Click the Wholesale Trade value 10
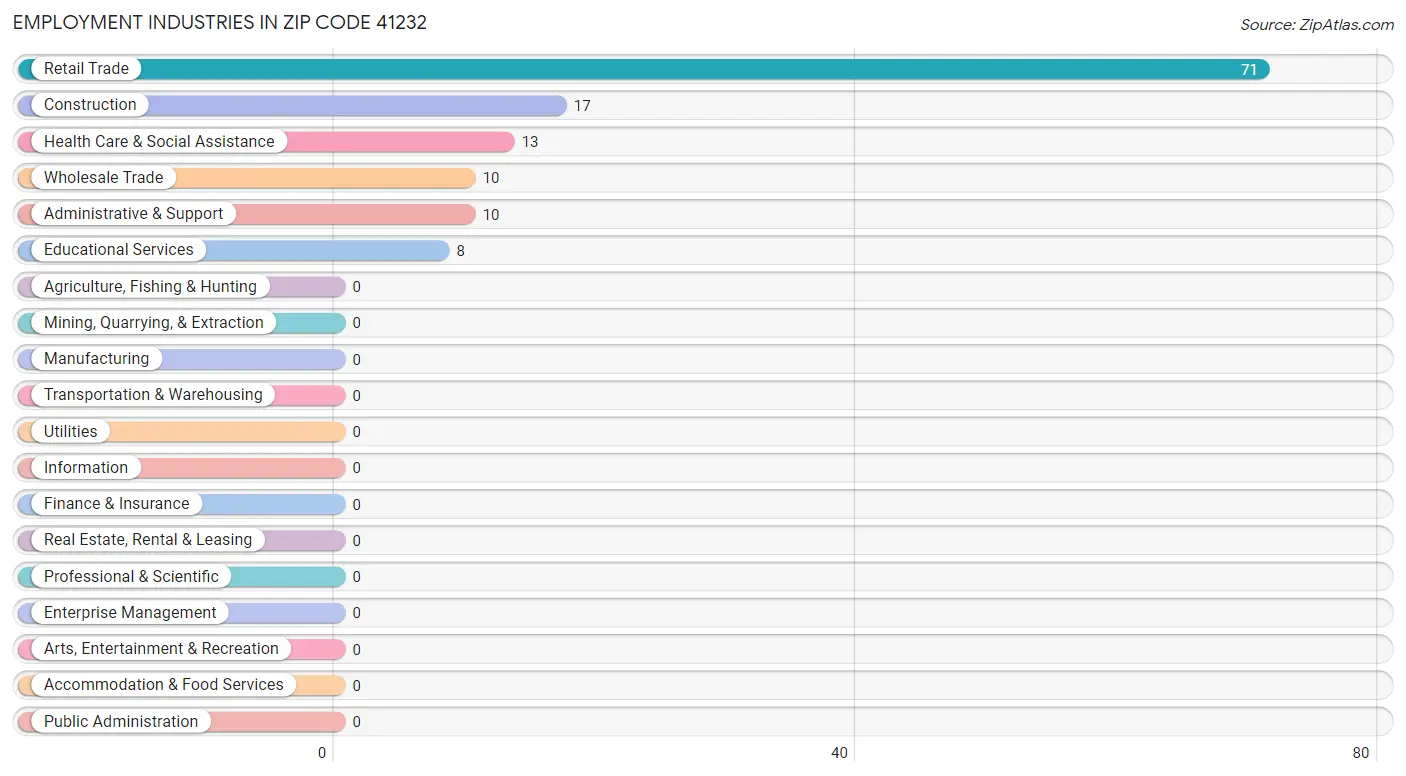This screenshot has height=776, width=1406. [491, 179]
